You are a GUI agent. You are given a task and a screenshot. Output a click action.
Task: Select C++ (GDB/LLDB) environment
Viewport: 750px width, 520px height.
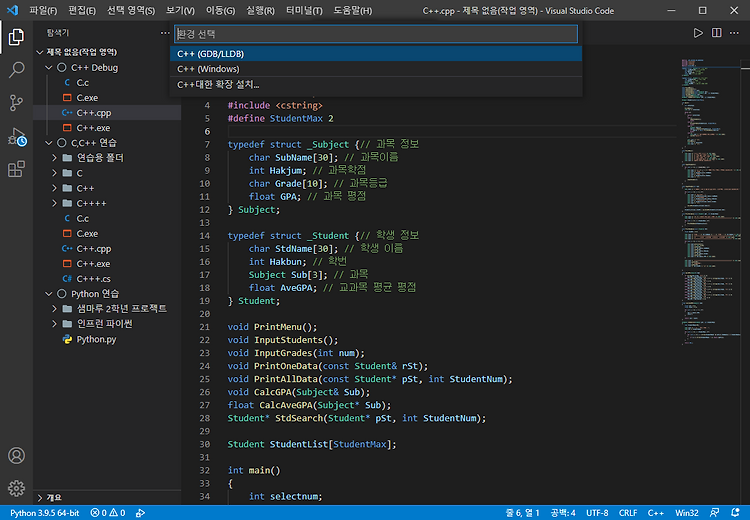[x=376, y=54]
